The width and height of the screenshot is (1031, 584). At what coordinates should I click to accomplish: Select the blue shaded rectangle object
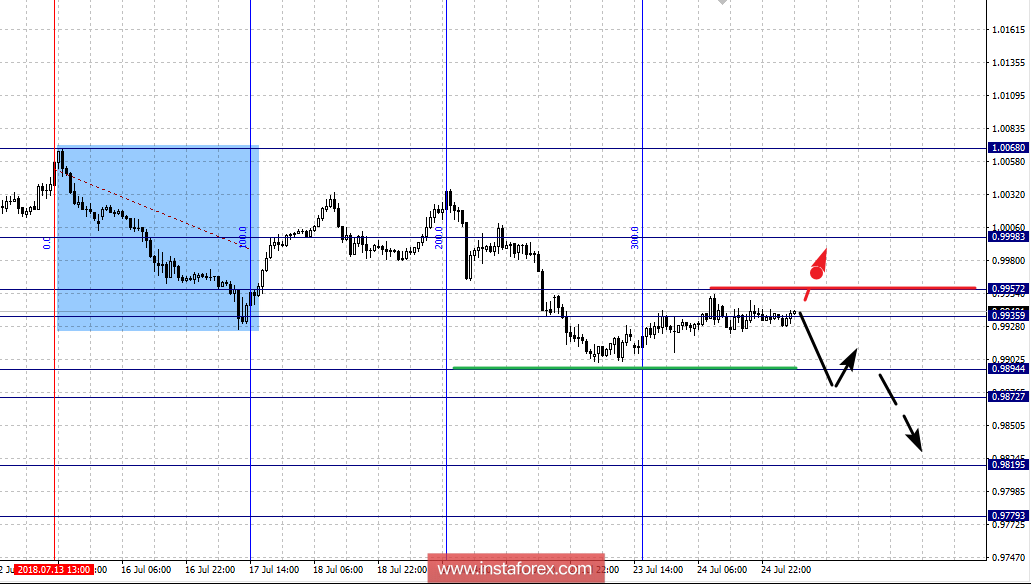158,237
